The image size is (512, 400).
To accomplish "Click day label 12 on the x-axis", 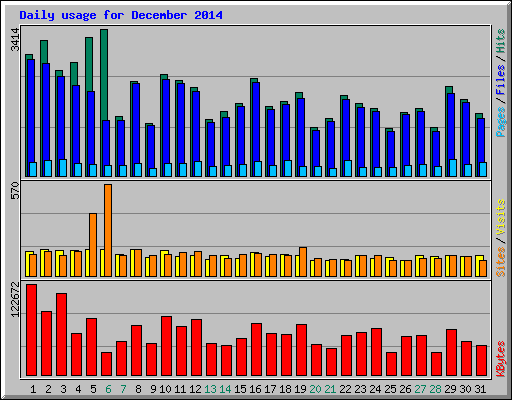I will point(195,389).
